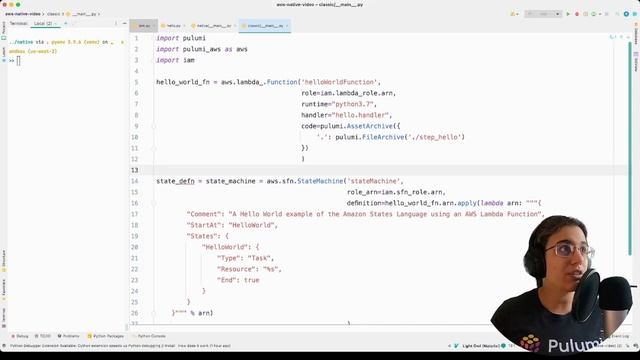640x360 pixels.
Task: Hide the Terminal panel with minimize icon
Action: pyautogui.click(x=124, y=23)
